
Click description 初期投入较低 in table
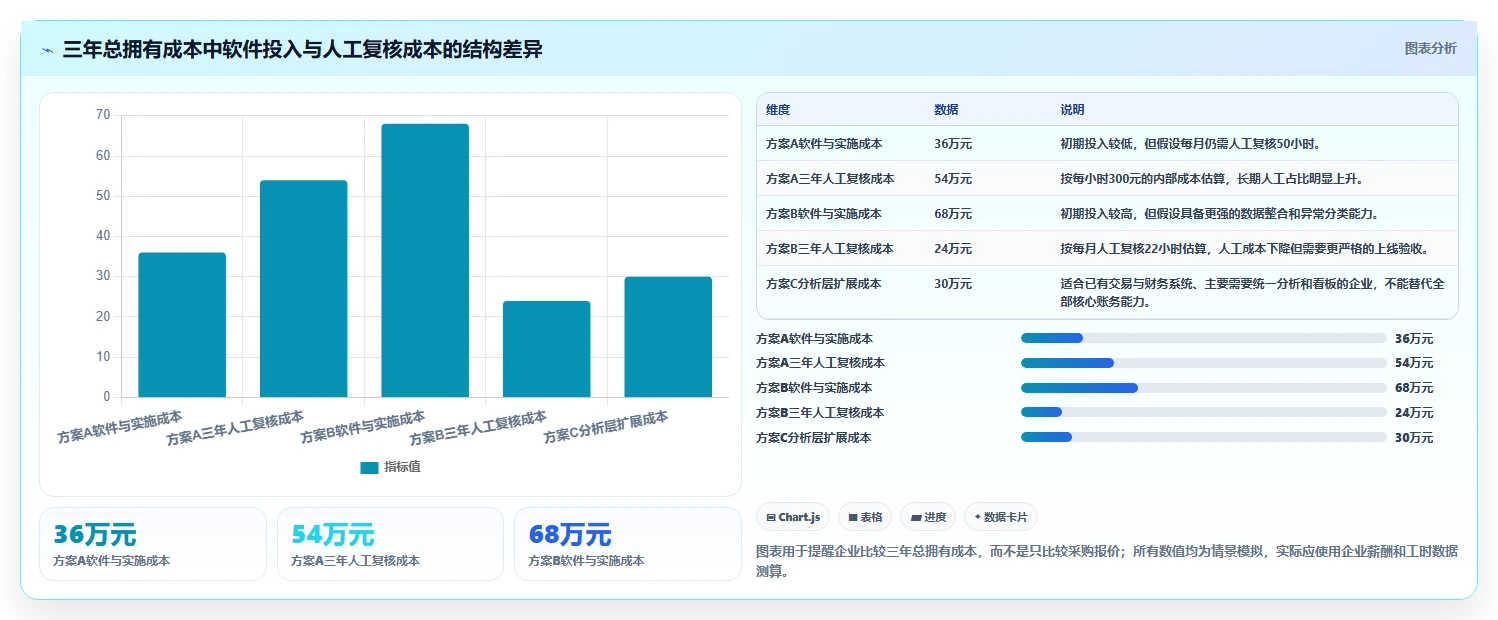(x=1192, y=144)
